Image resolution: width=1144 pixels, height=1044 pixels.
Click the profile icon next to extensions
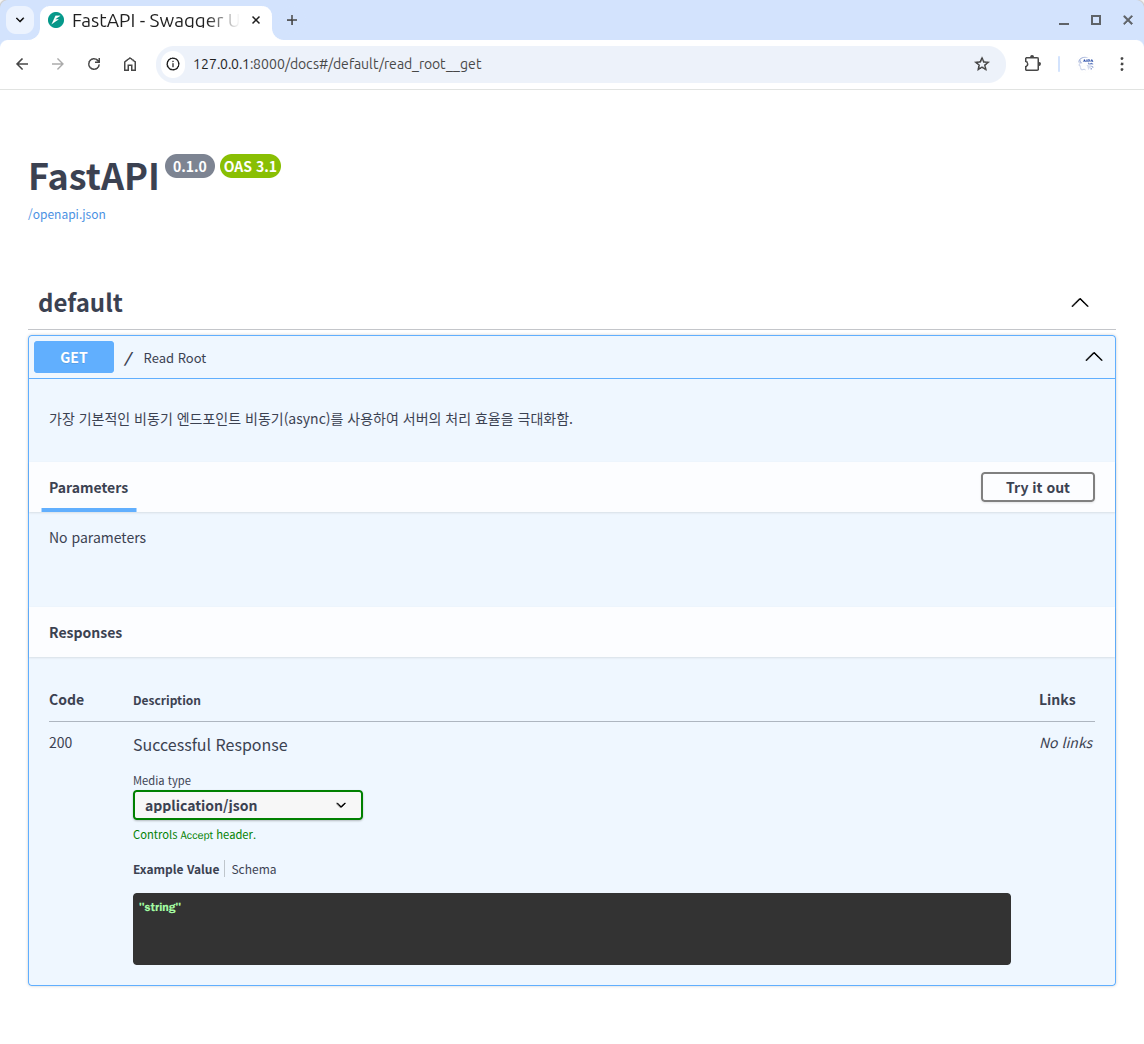1086,64
